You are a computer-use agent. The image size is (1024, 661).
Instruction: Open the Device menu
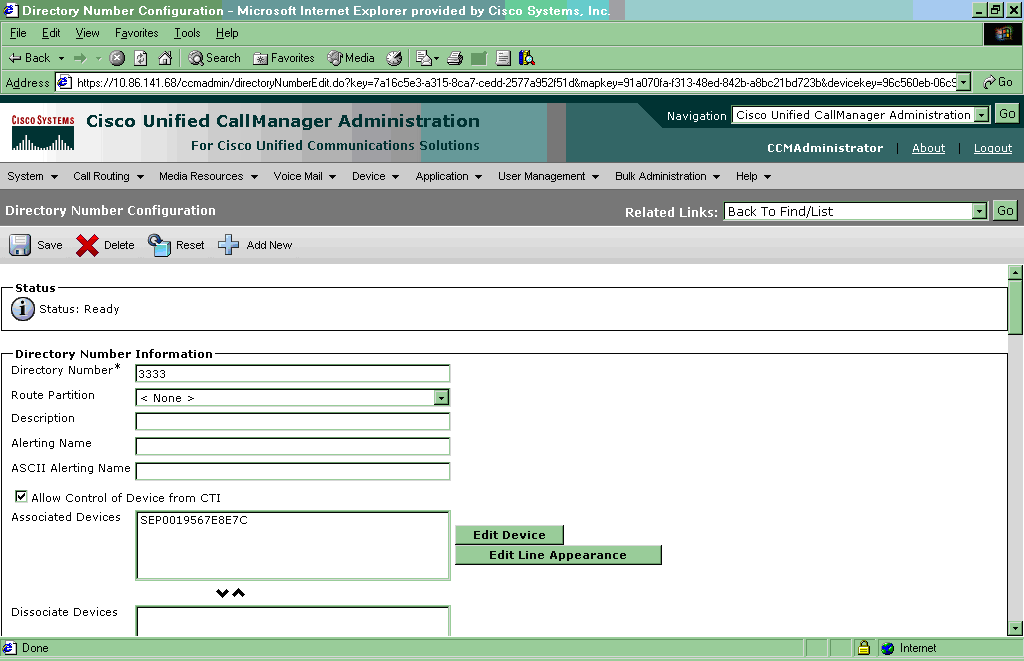pyautogui.click(x=376, y=176)
